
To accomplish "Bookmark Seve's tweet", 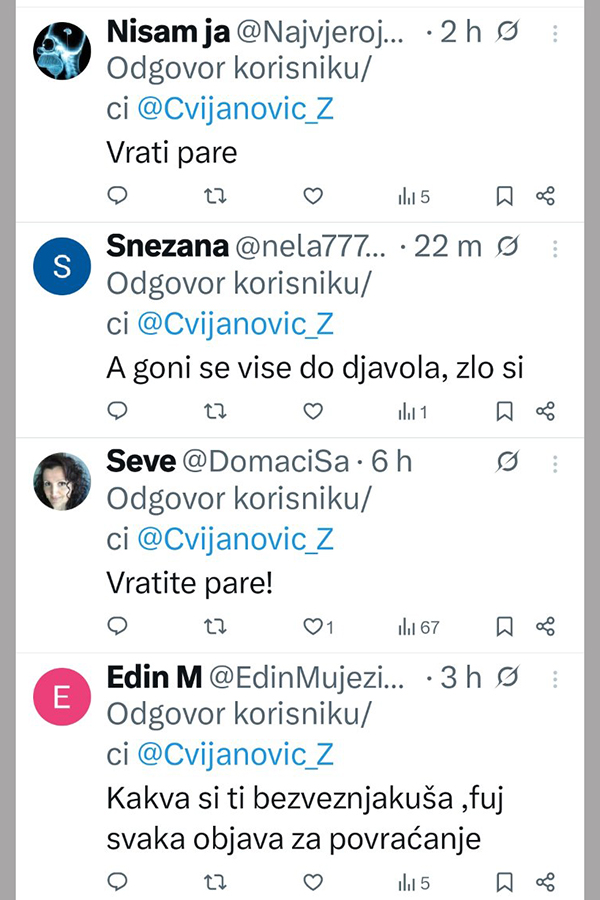I will 505,627.
